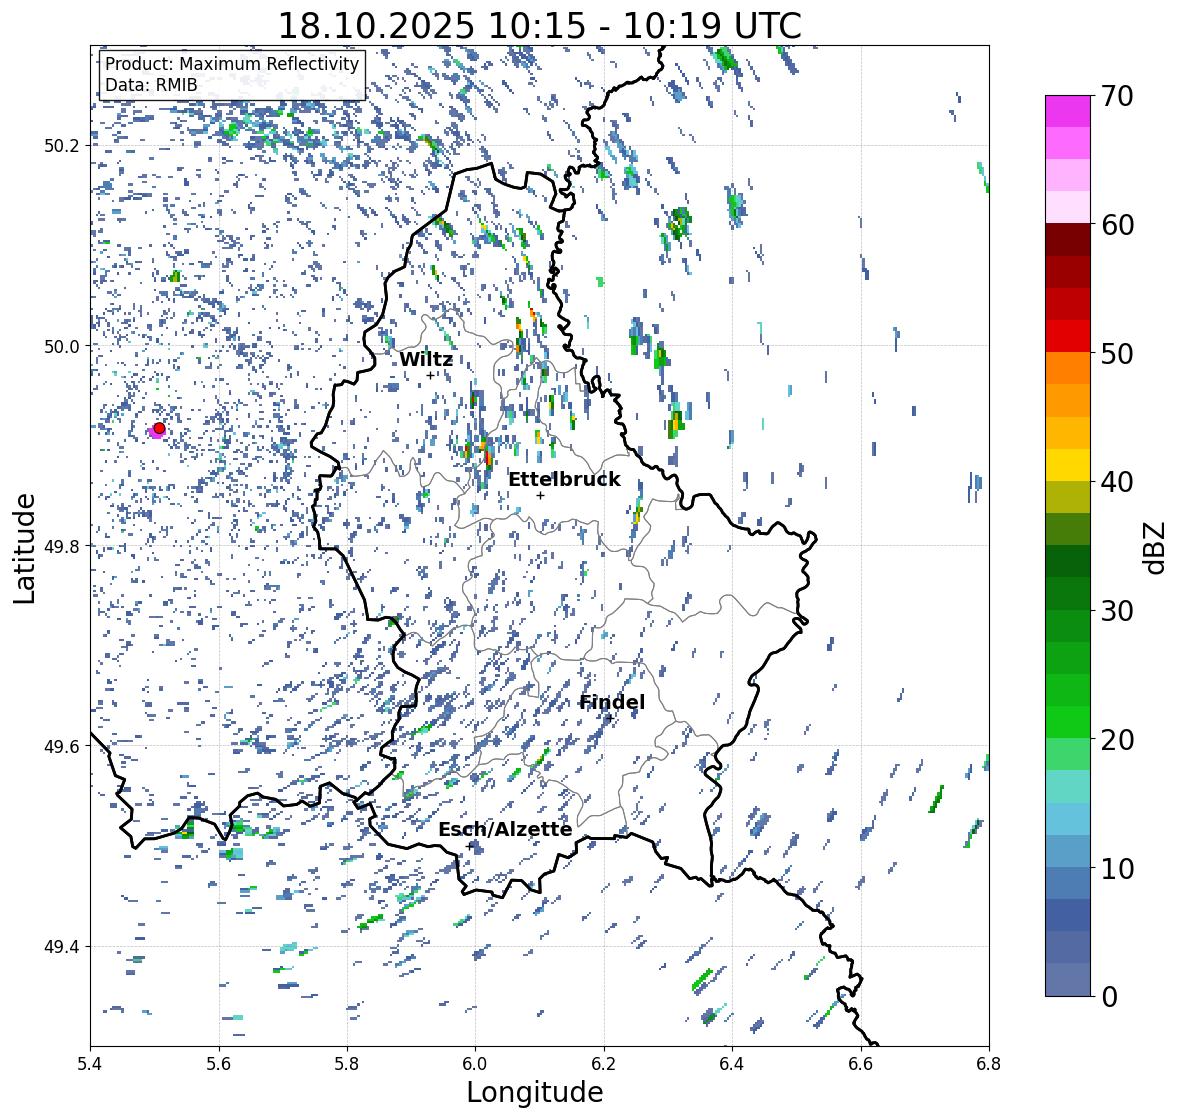Screen dimensions: 1179x1117
Task: Click the plot title '18.10.2025 10:15 - 10:19 UTC'
Action: 540,25
